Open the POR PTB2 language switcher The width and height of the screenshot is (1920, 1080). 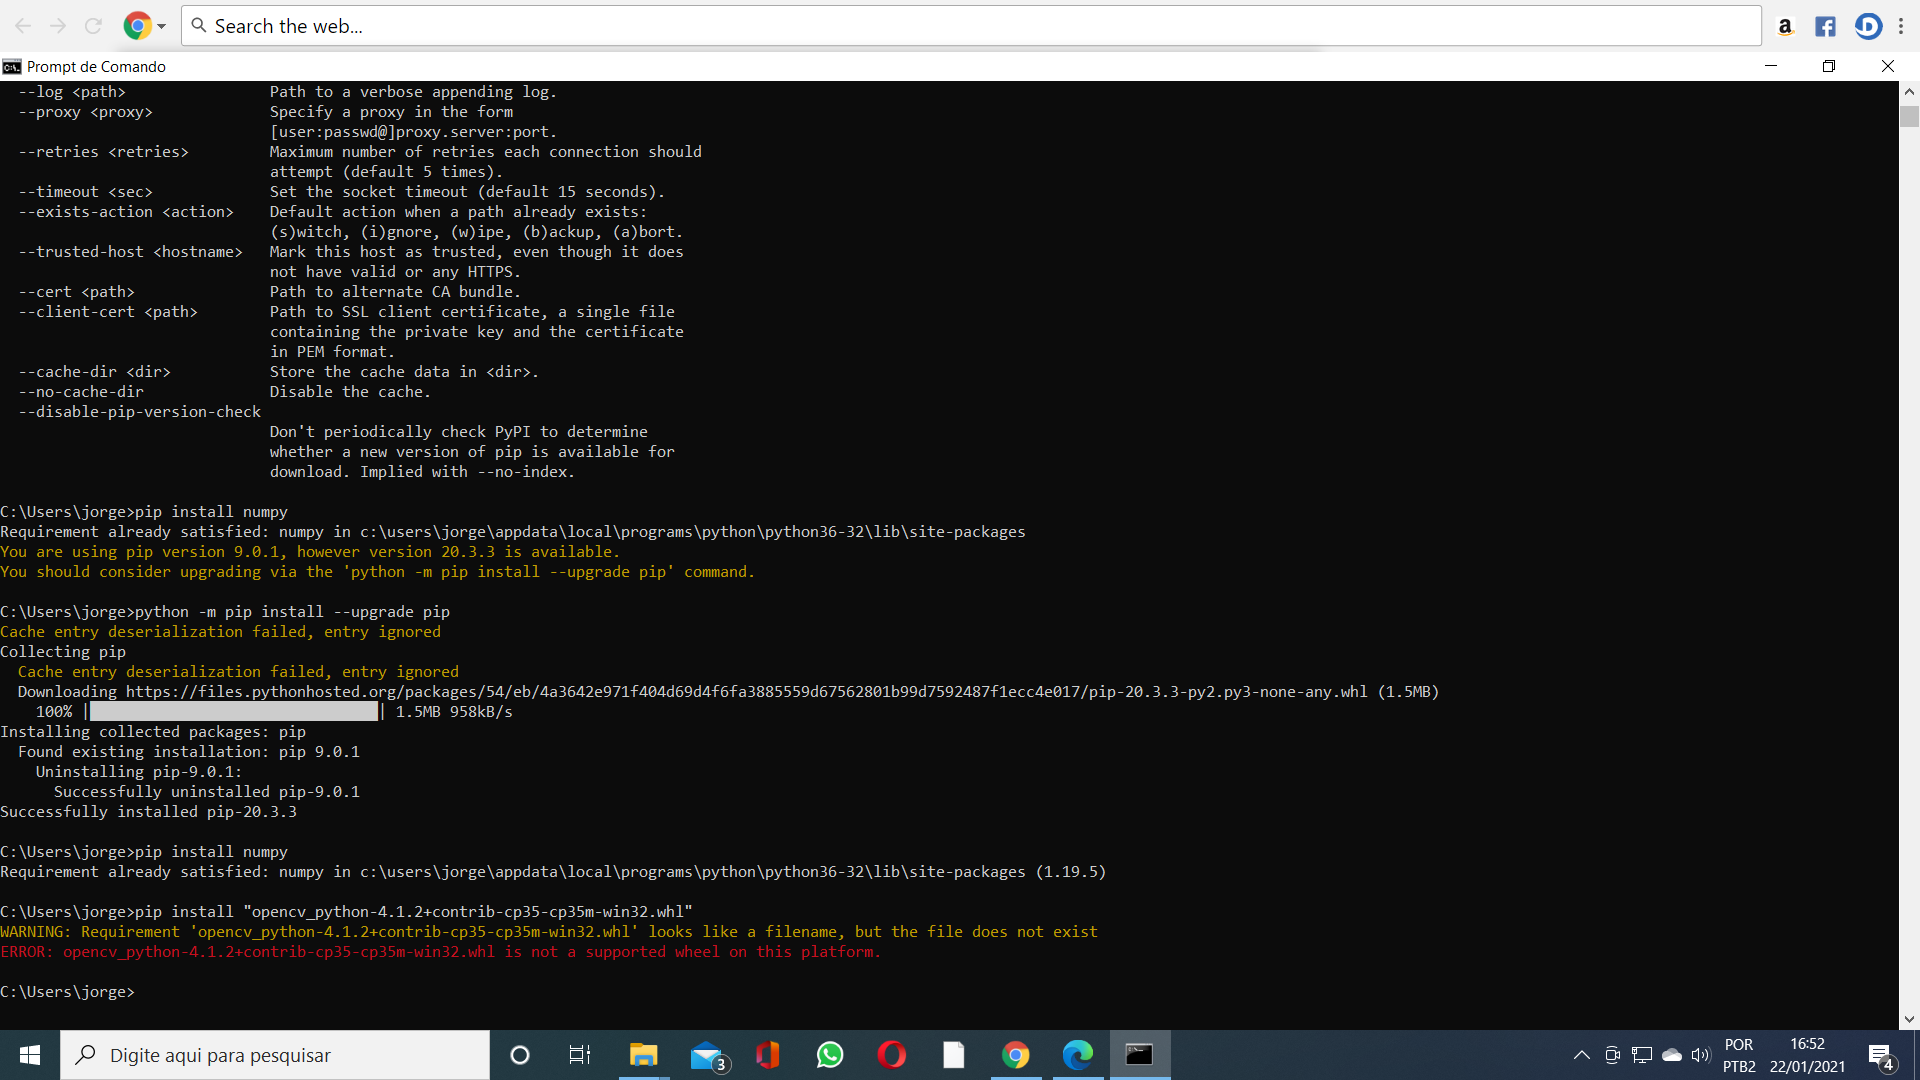click(x=1739, y=1055)
